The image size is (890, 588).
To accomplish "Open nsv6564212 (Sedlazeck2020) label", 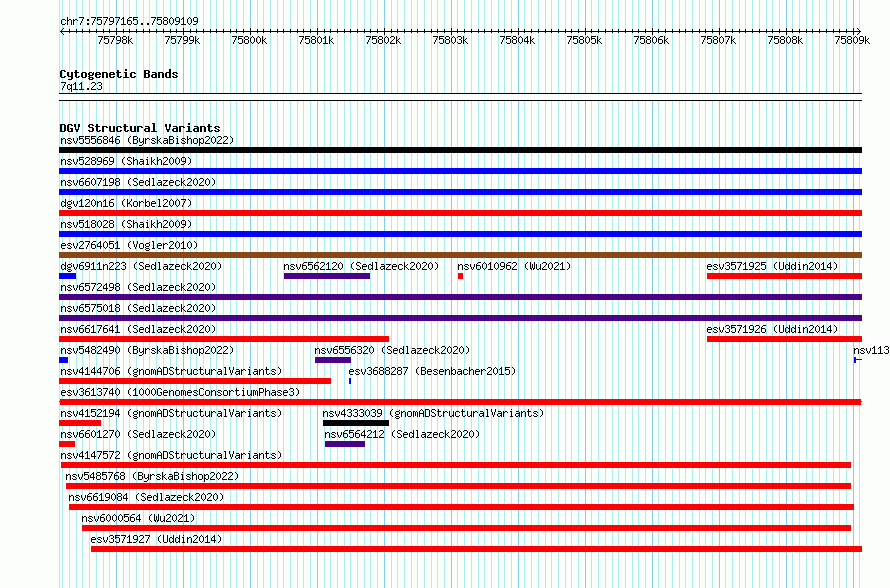I will [402, 434].
